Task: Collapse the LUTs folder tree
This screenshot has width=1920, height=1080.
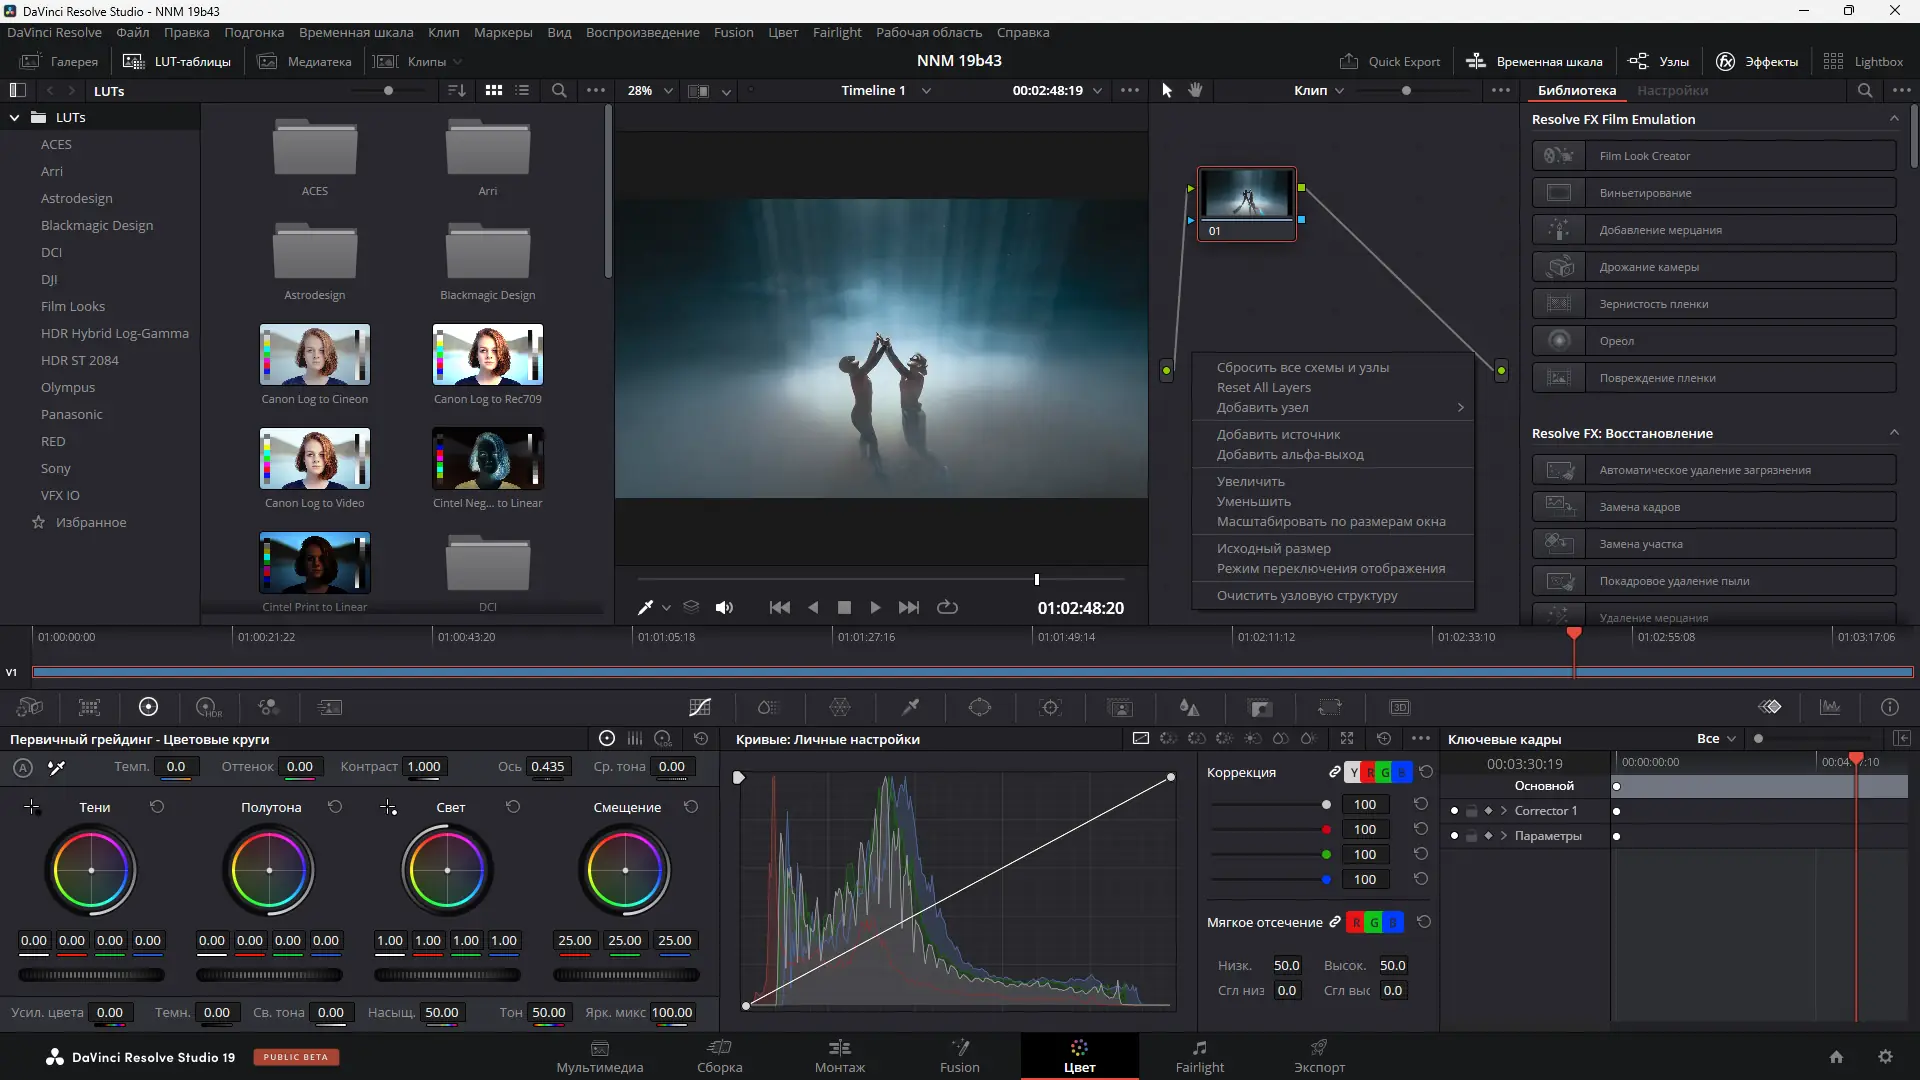Action: 14,117
